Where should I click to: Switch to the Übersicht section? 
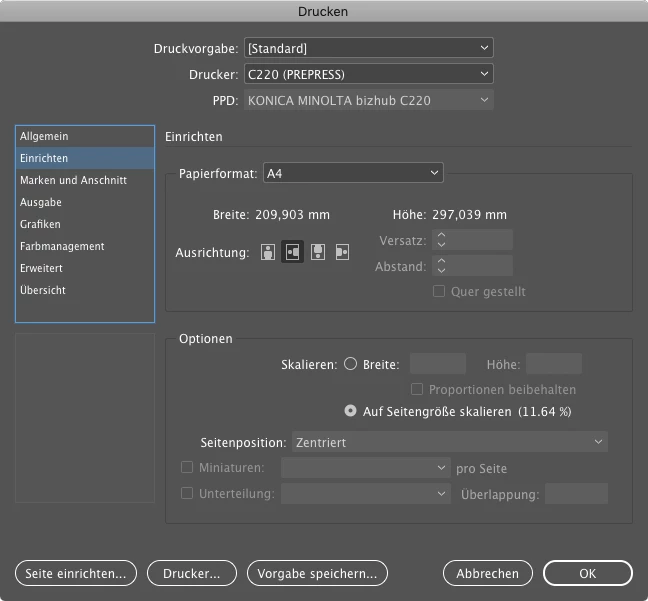85,290
